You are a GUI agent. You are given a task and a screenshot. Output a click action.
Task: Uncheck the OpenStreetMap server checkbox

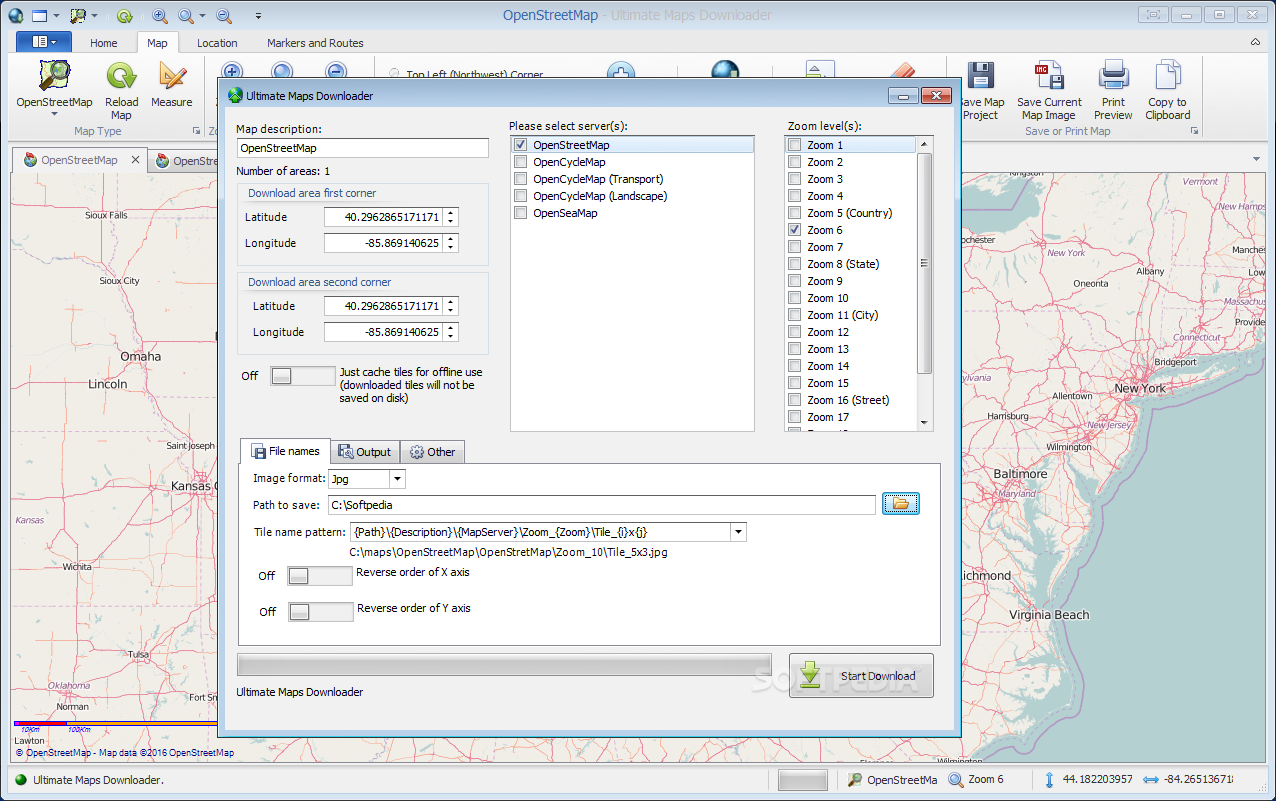[520, 145]
